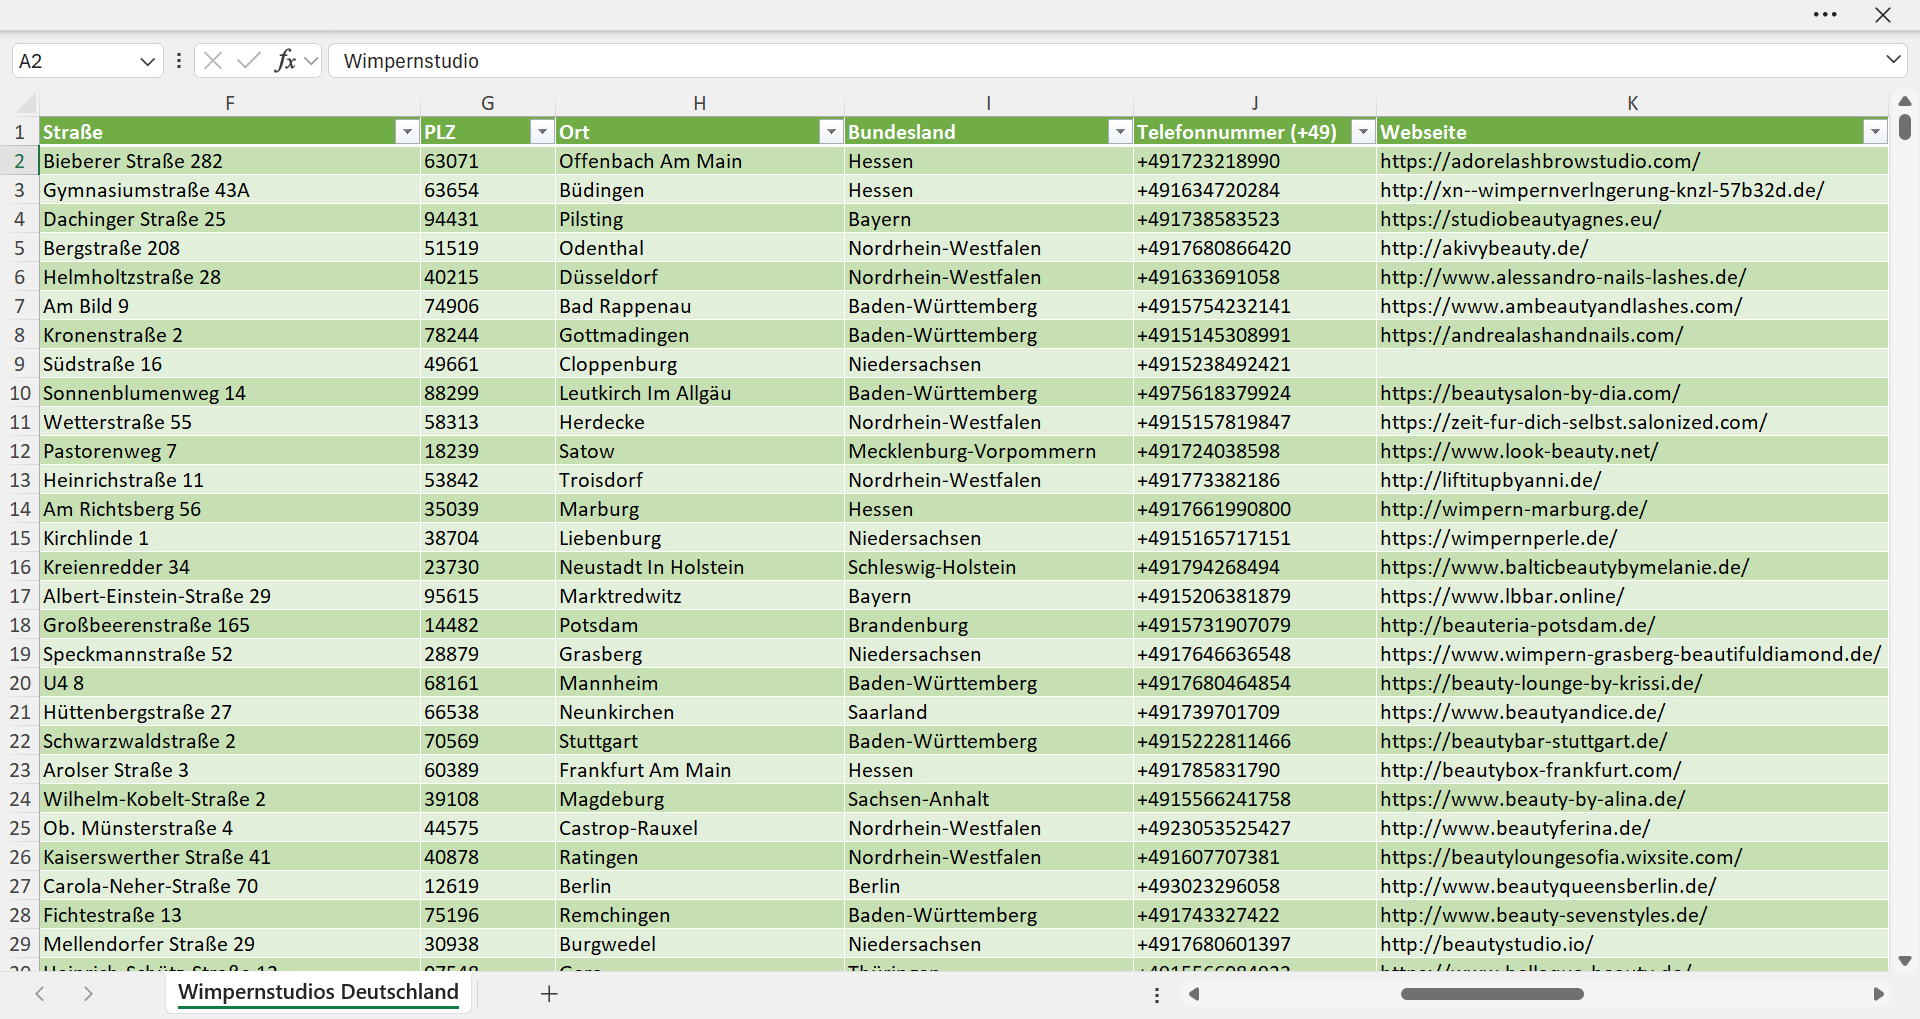Viewport: 1920px width, 1019px height.
Task: Select column K header
Action: [1632, 103]
